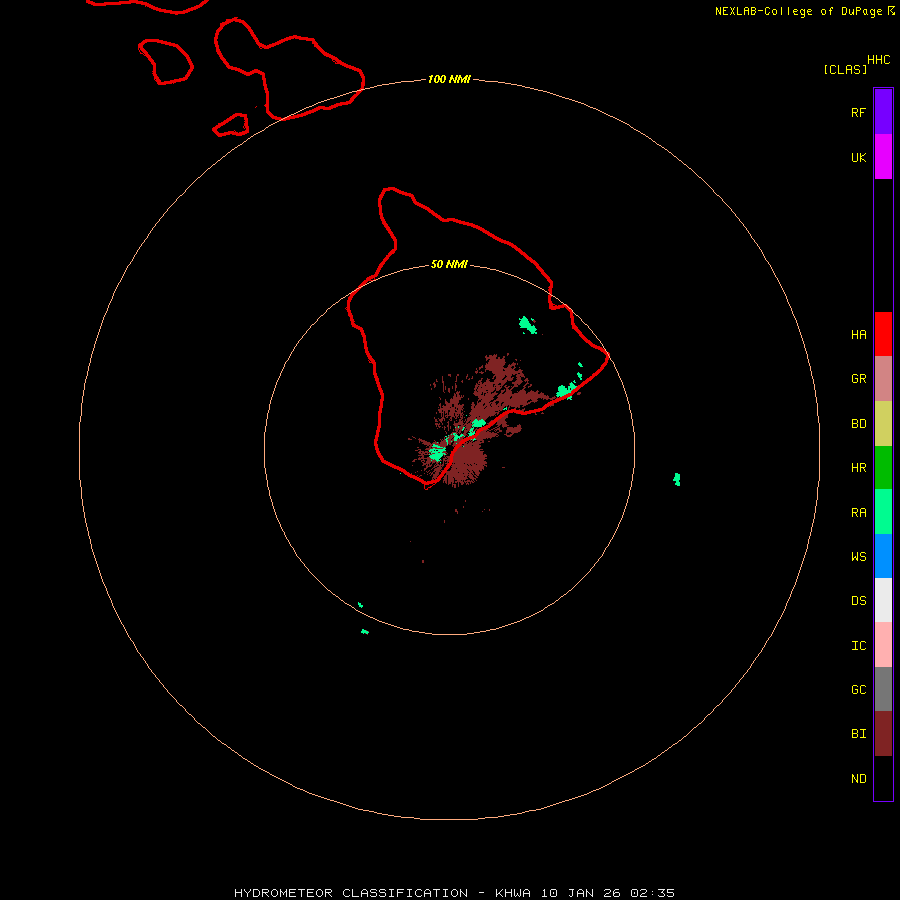The height and width of the screenshot is (900, 900).
Task: Click the GR legend label
Action: pyautogui.click(x=858, y=379)
